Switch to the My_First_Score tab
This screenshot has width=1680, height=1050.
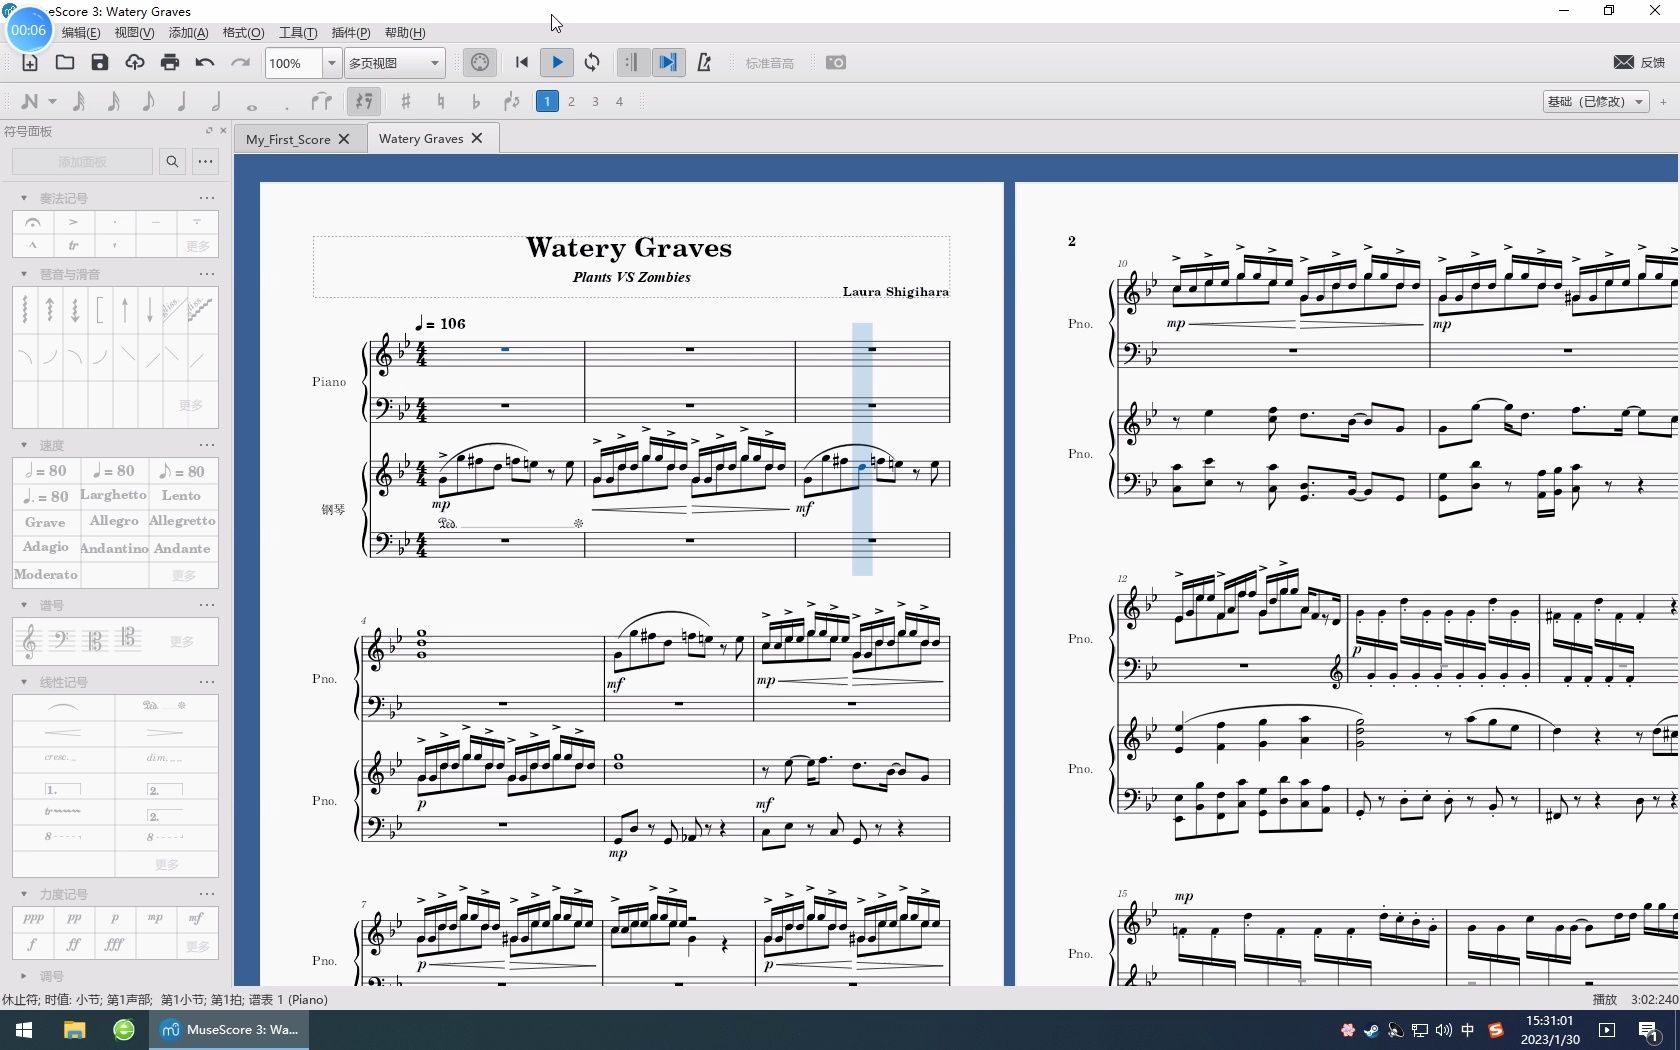point(288,139)
